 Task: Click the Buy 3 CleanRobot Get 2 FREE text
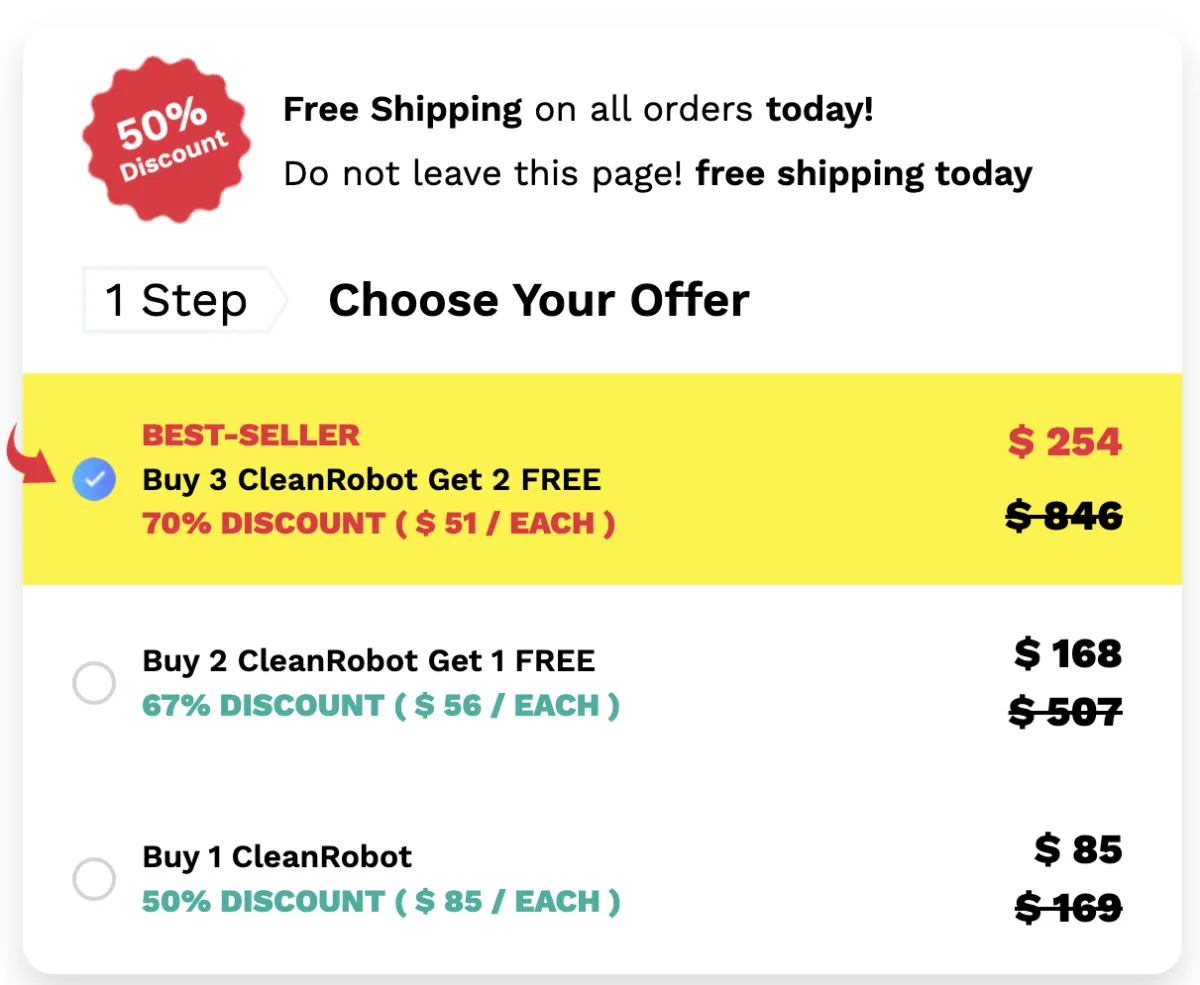tap(372, 480)
